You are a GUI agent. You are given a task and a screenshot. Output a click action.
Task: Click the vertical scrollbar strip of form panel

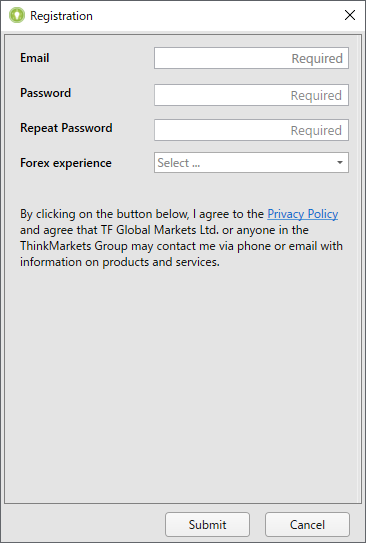point(359,268)
